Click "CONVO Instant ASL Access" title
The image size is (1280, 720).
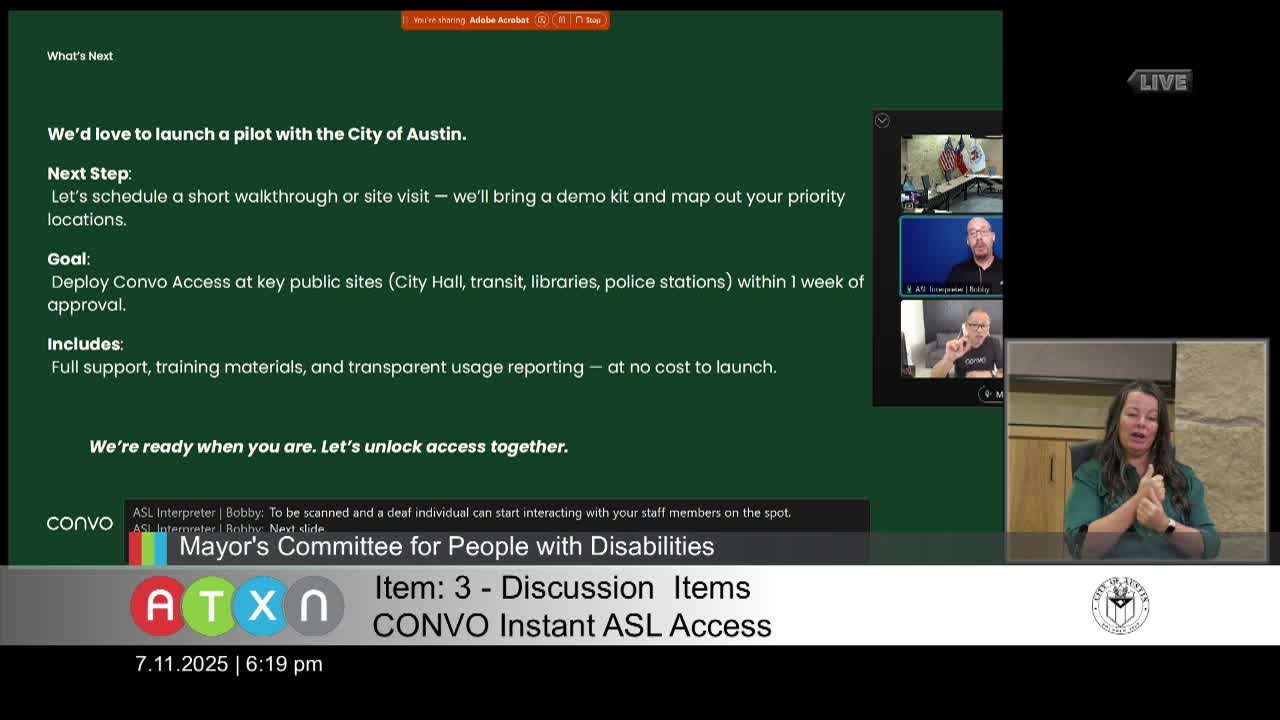[x=572, y=626]
